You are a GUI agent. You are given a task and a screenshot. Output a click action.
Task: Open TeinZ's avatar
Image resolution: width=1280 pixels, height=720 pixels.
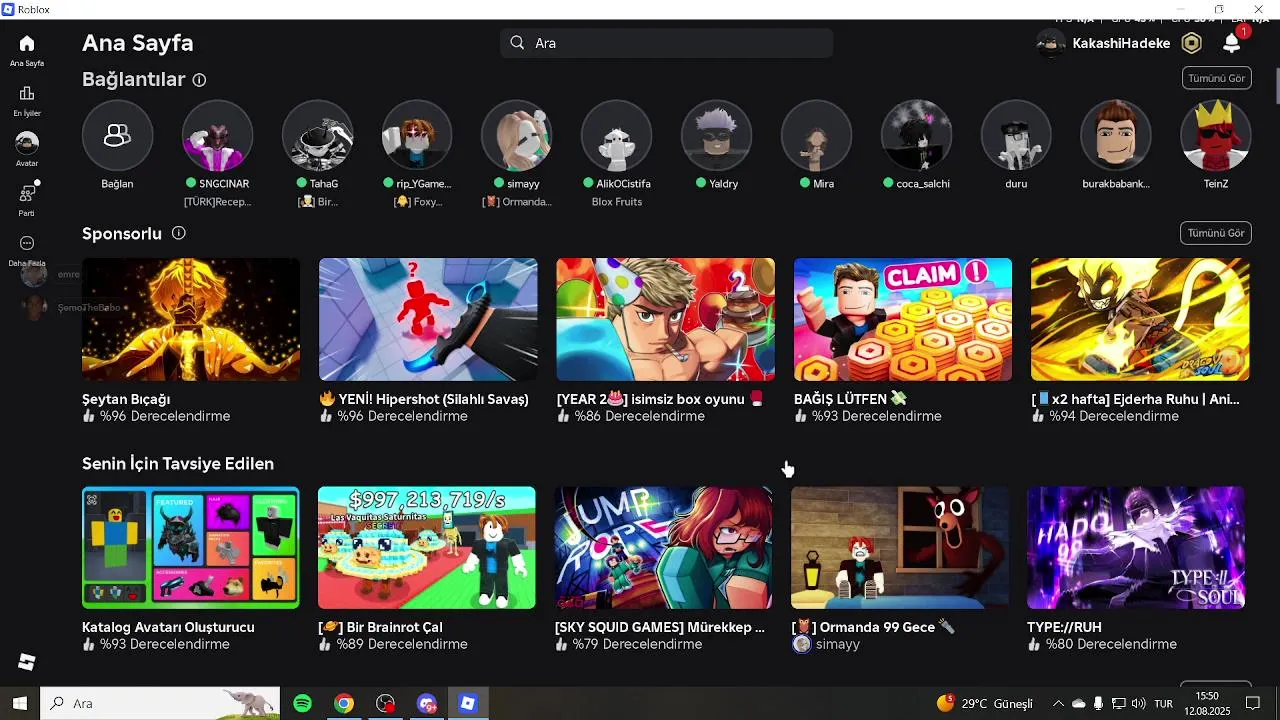pyautogui.click(x=1216, y=135)
